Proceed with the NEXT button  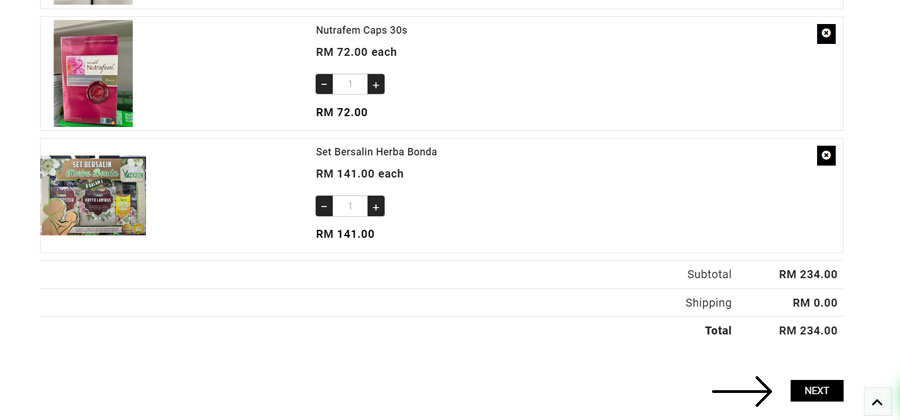point(817,391)
